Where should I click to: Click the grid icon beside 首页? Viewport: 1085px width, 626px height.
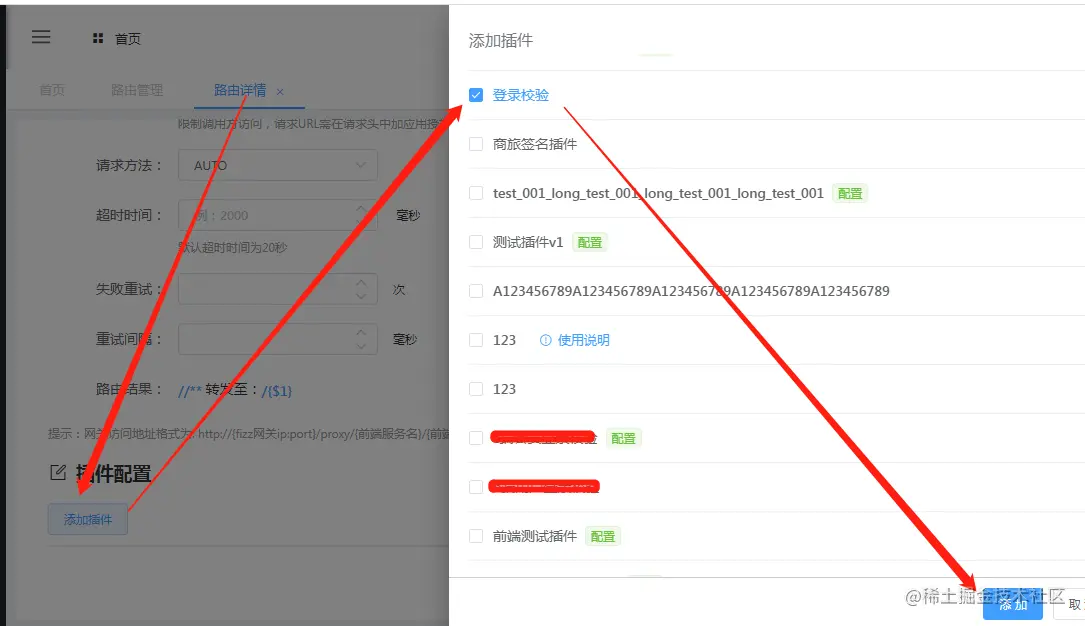pyautogui.click(x=98, y=39)
